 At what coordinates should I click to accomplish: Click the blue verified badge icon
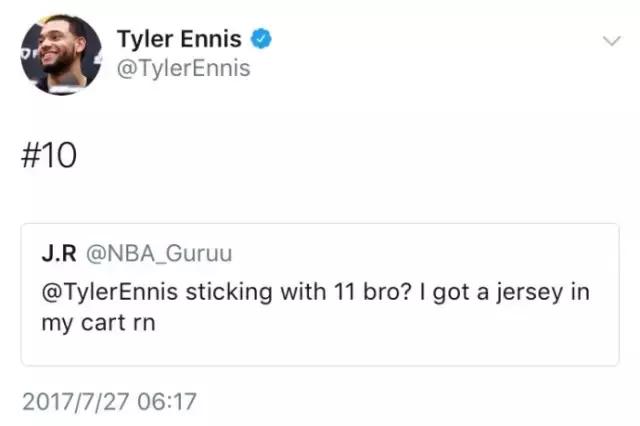point(262,39)
